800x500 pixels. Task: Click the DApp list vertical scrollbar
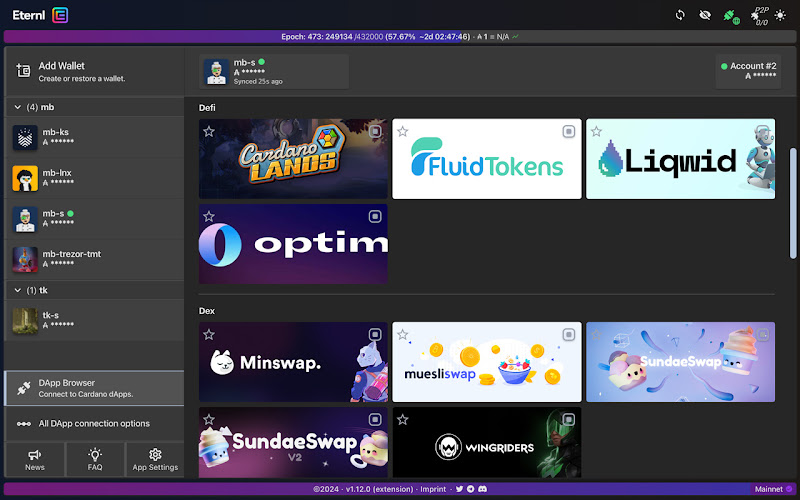click(x=793, y=204)
